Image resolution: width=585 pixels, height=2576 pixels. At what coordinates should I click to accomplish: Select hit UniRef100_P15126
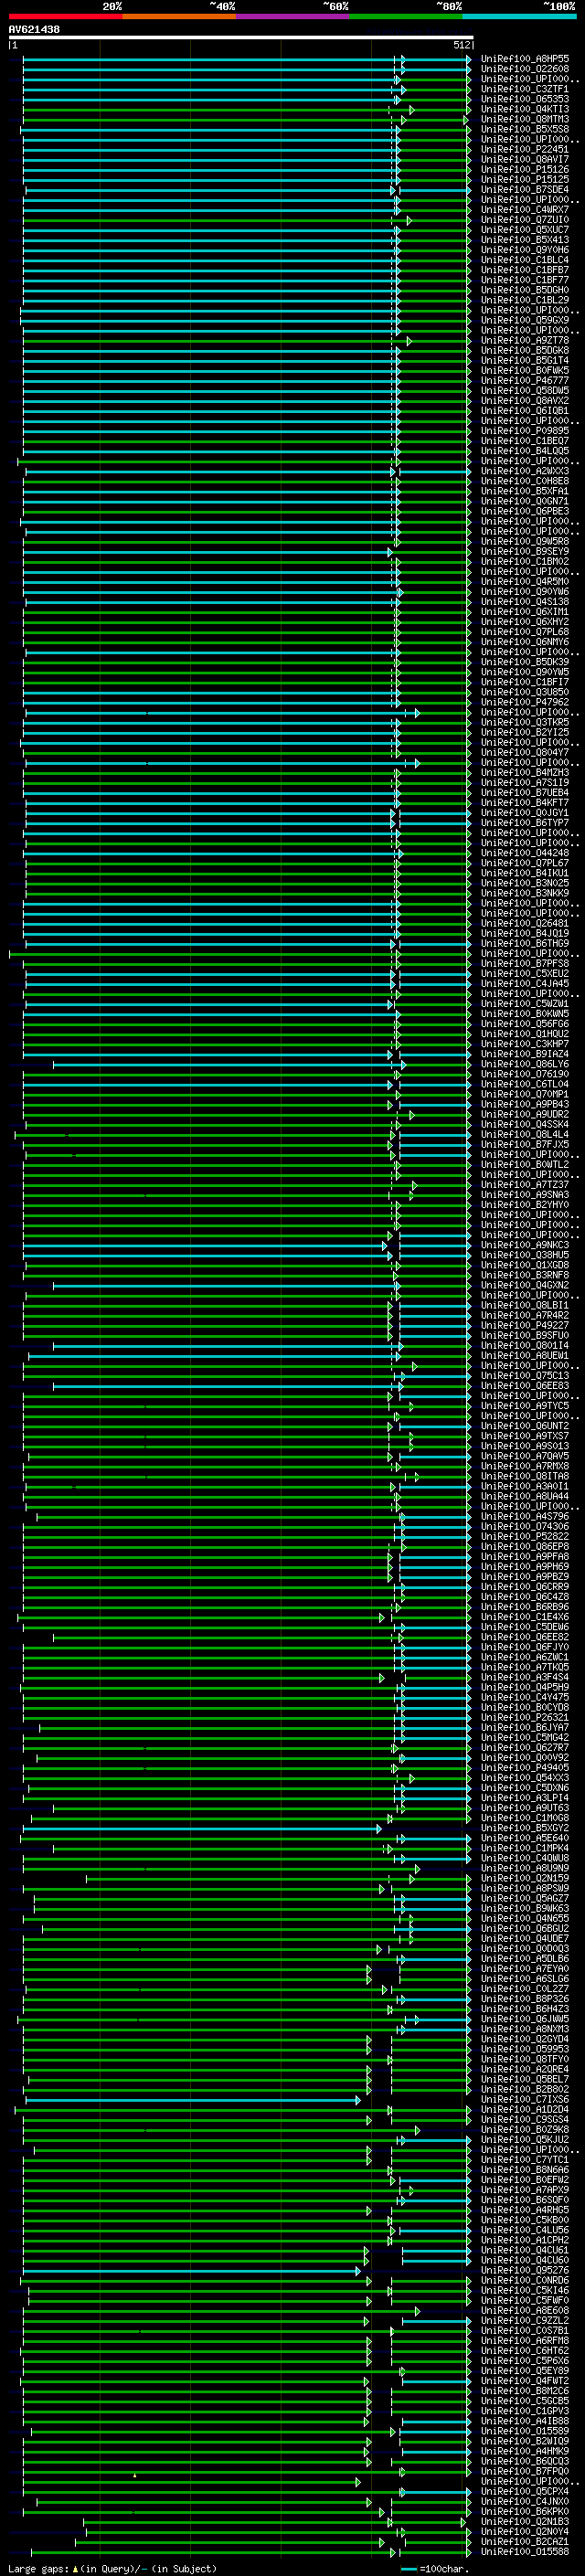tap(525, 169)
